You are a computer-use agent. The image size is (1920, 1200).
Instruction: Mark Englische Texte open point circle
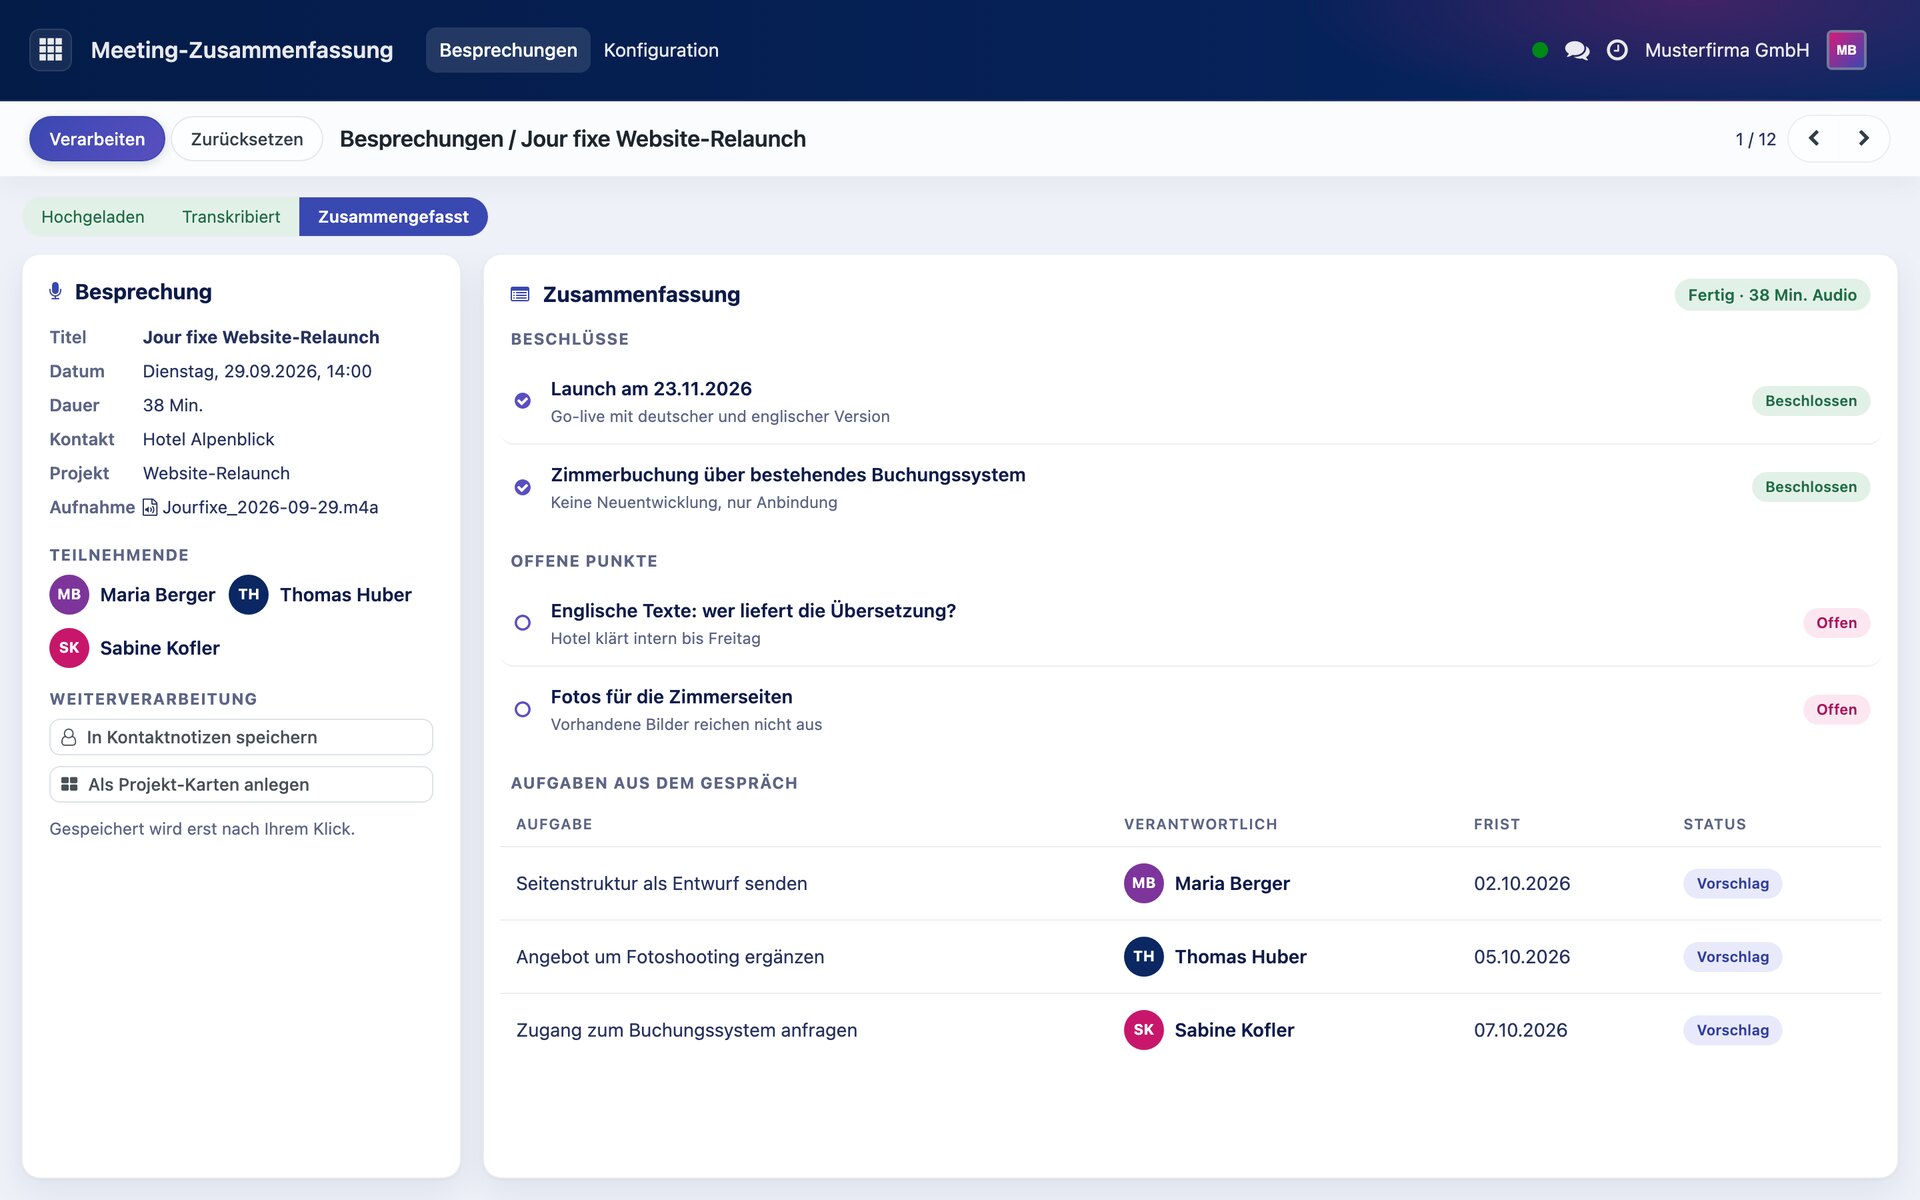522,623
